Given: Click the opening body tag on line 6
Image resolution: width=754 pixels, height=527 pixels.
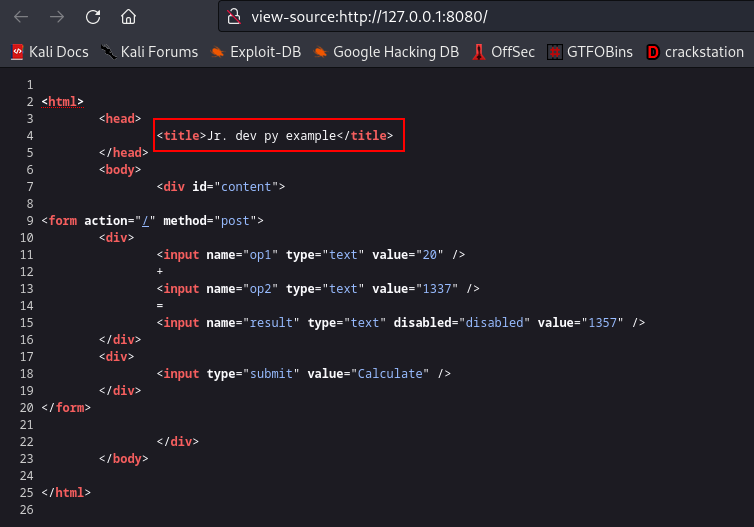Looking at the screenshot, I should (120, 170).
